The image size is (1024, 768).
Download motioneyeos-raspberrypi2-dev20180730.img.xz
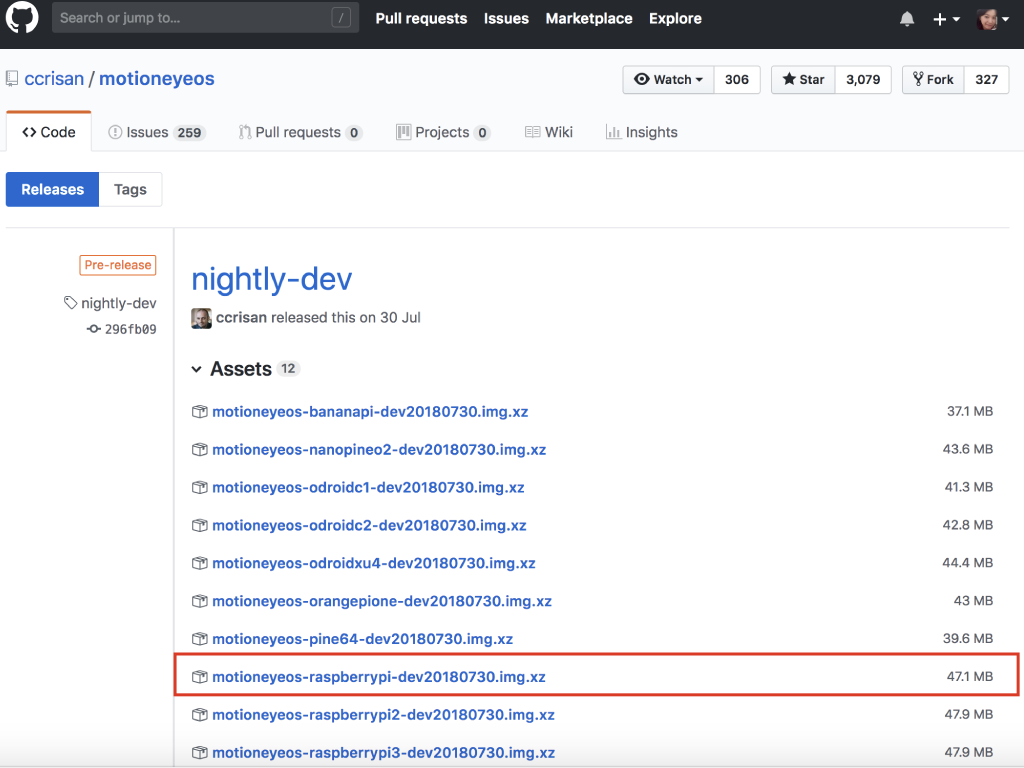pyautogui.click(x=383, y=715)
